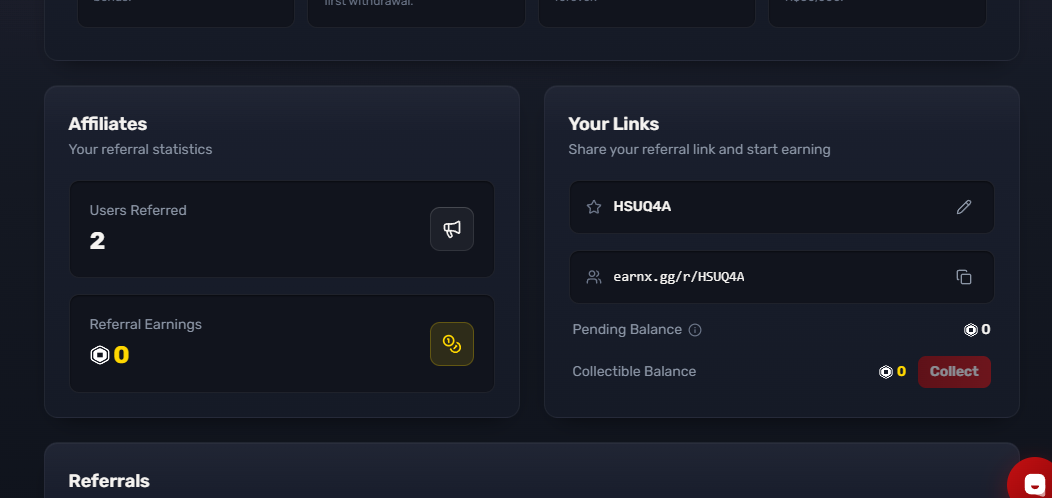Click the Affiliates heading
Screen dimensions: 1052x498
click(x=107, y=124)
